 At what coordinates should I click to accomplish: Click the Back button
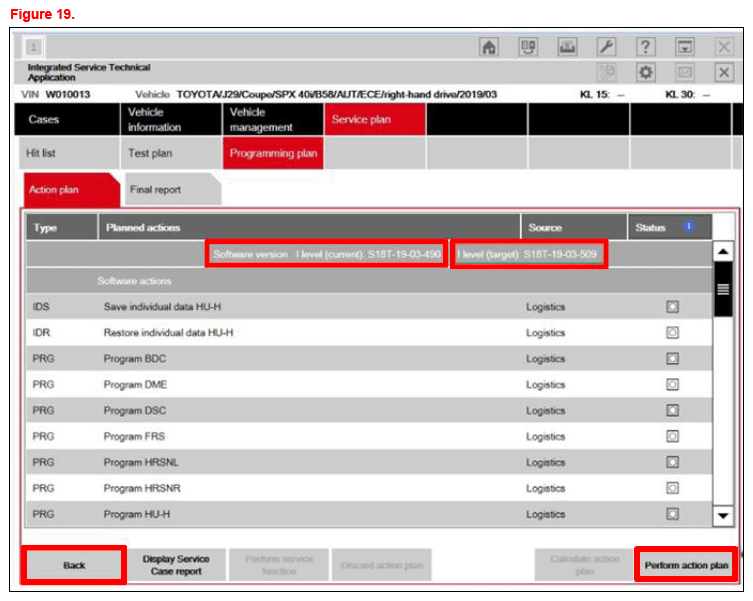pyautogui.click(x=74, y=565)
